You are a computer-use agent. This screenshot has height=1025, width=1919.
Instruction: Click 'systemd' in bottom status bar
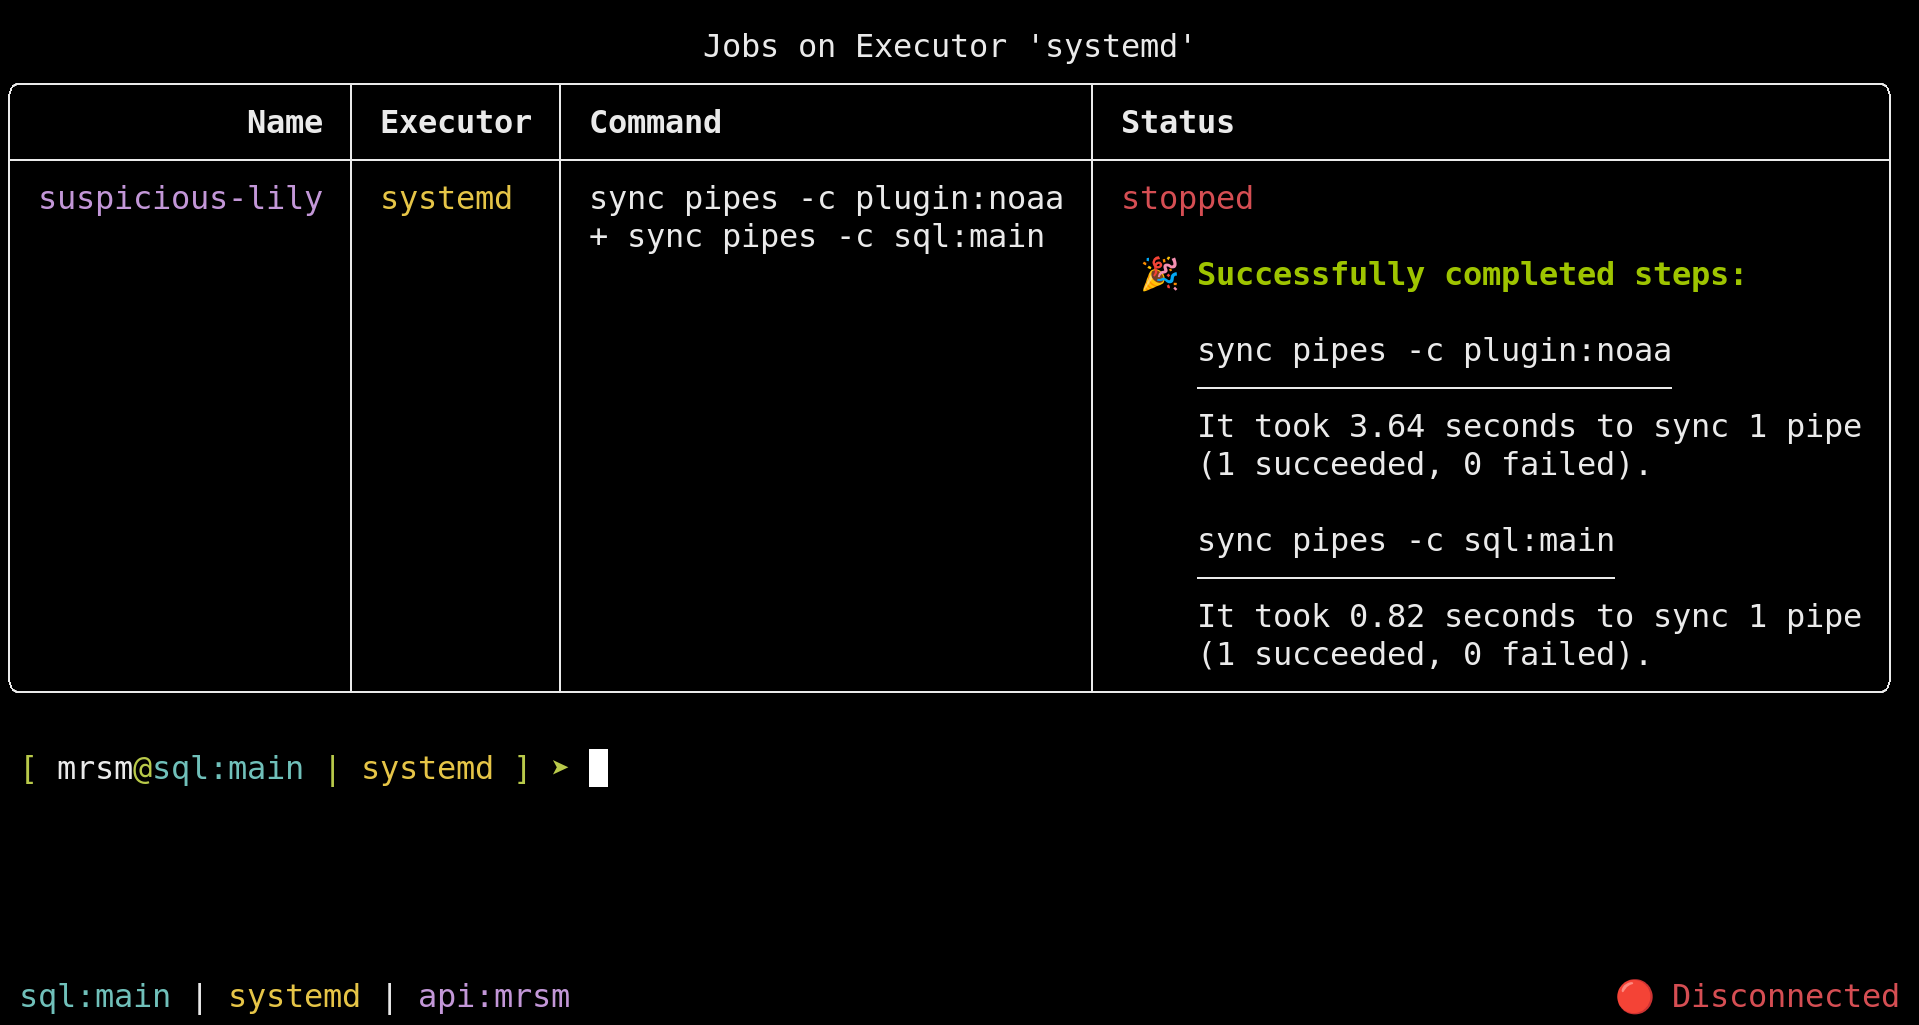(294, 996)
